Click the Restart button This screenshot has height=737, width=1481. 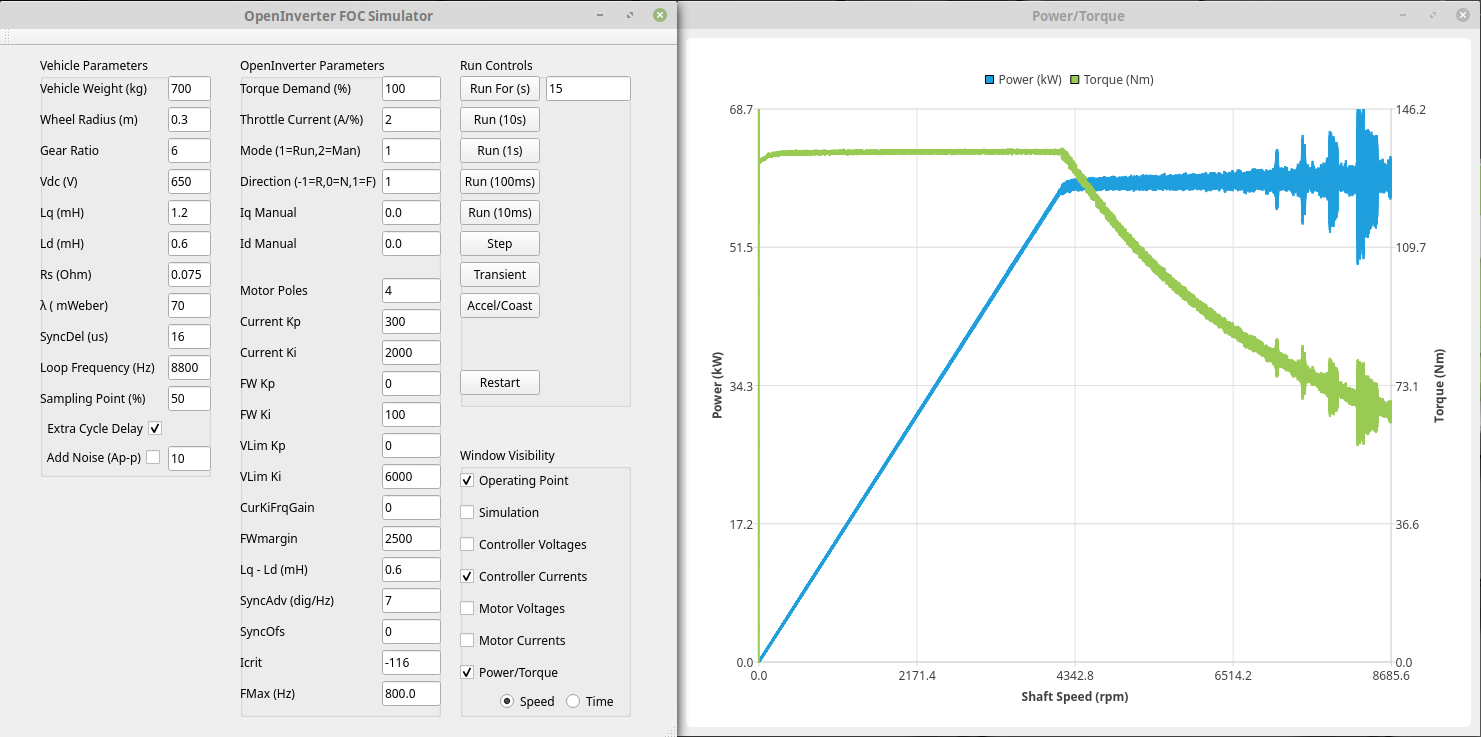click(500, 382)
